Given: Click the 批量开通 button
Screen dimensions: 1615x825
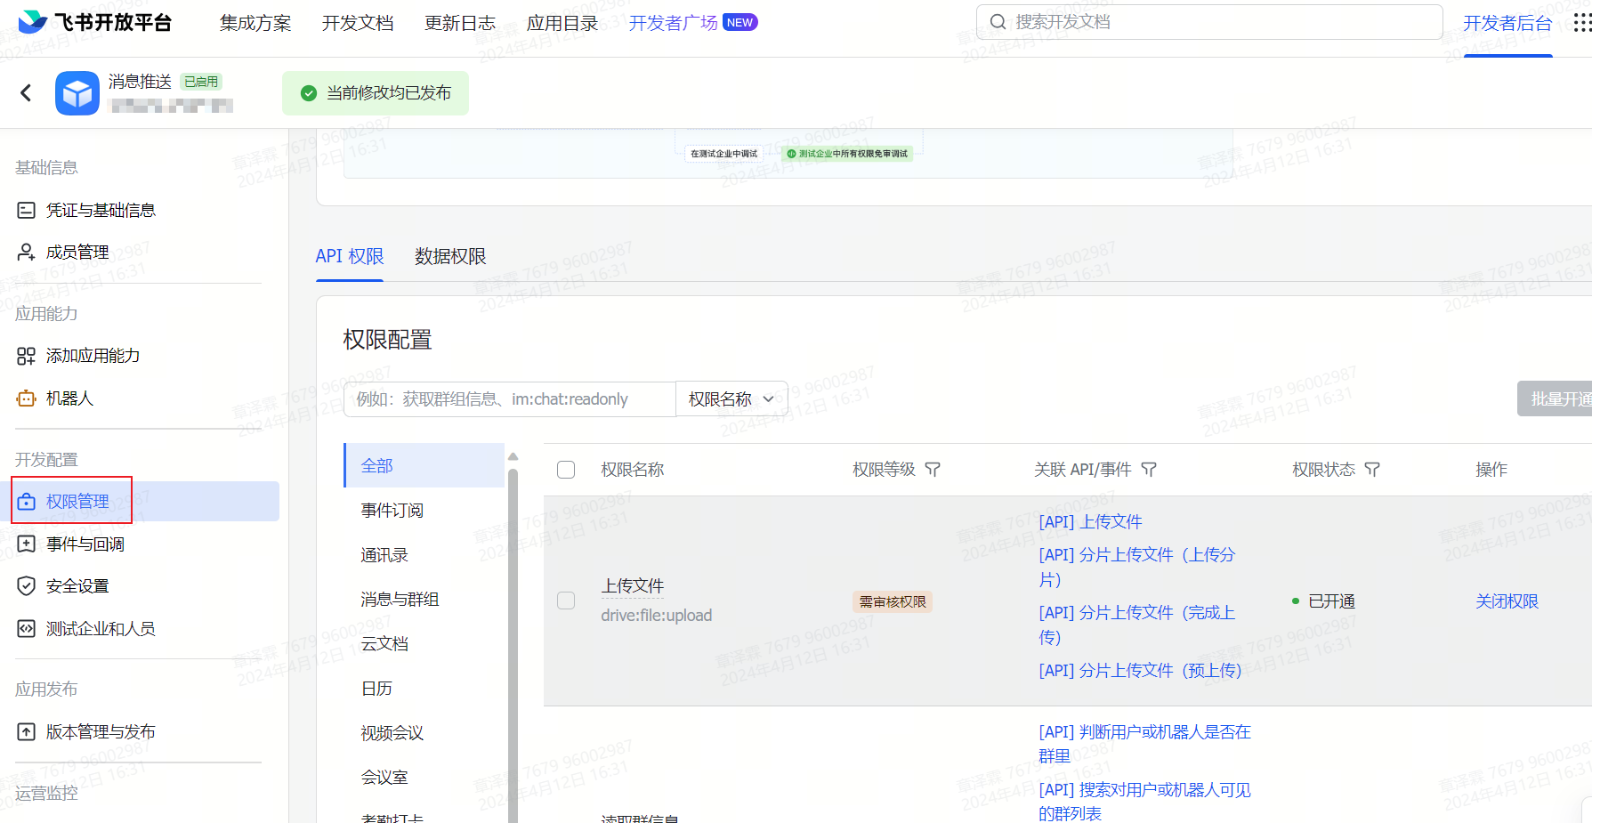Looking at the screenshot, I should (x=1556, y=399).
